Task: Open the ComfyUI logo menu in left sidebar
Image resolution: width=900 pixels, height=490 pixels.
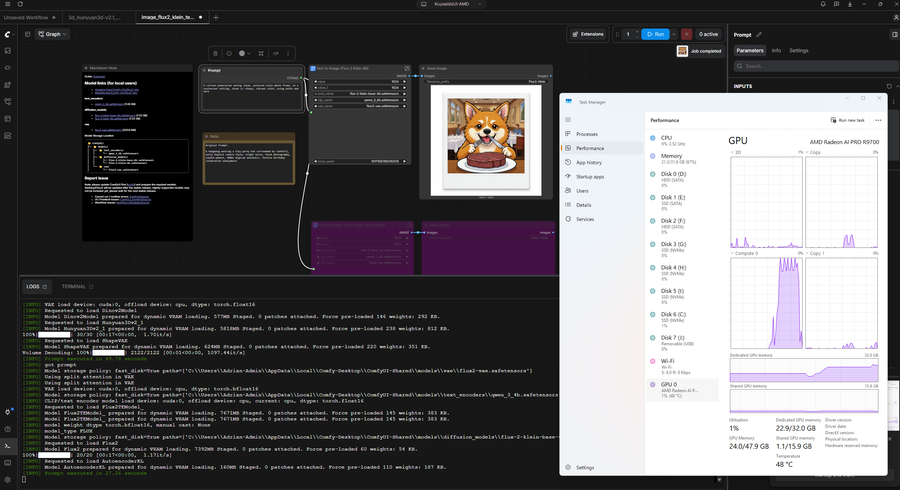Action: click(7, 34)
